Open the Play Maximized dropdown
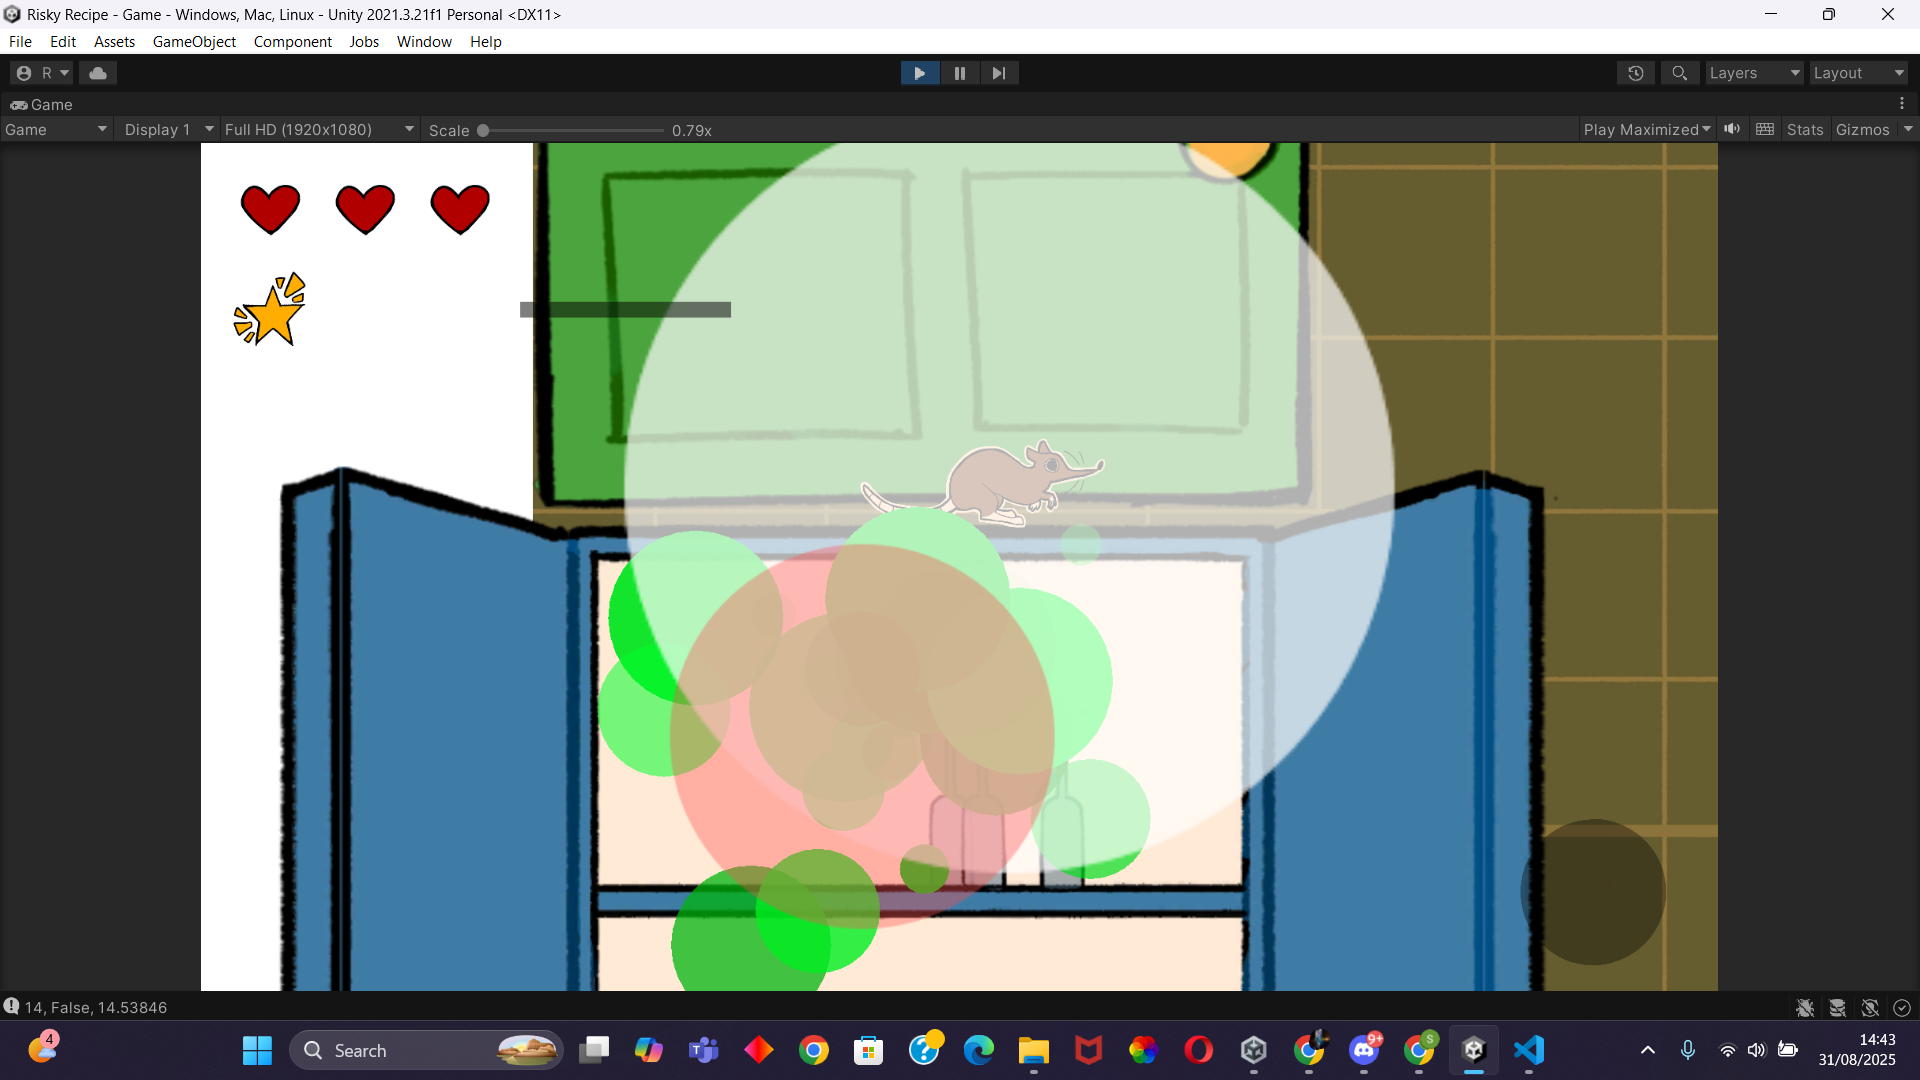 pos(1646,130)
